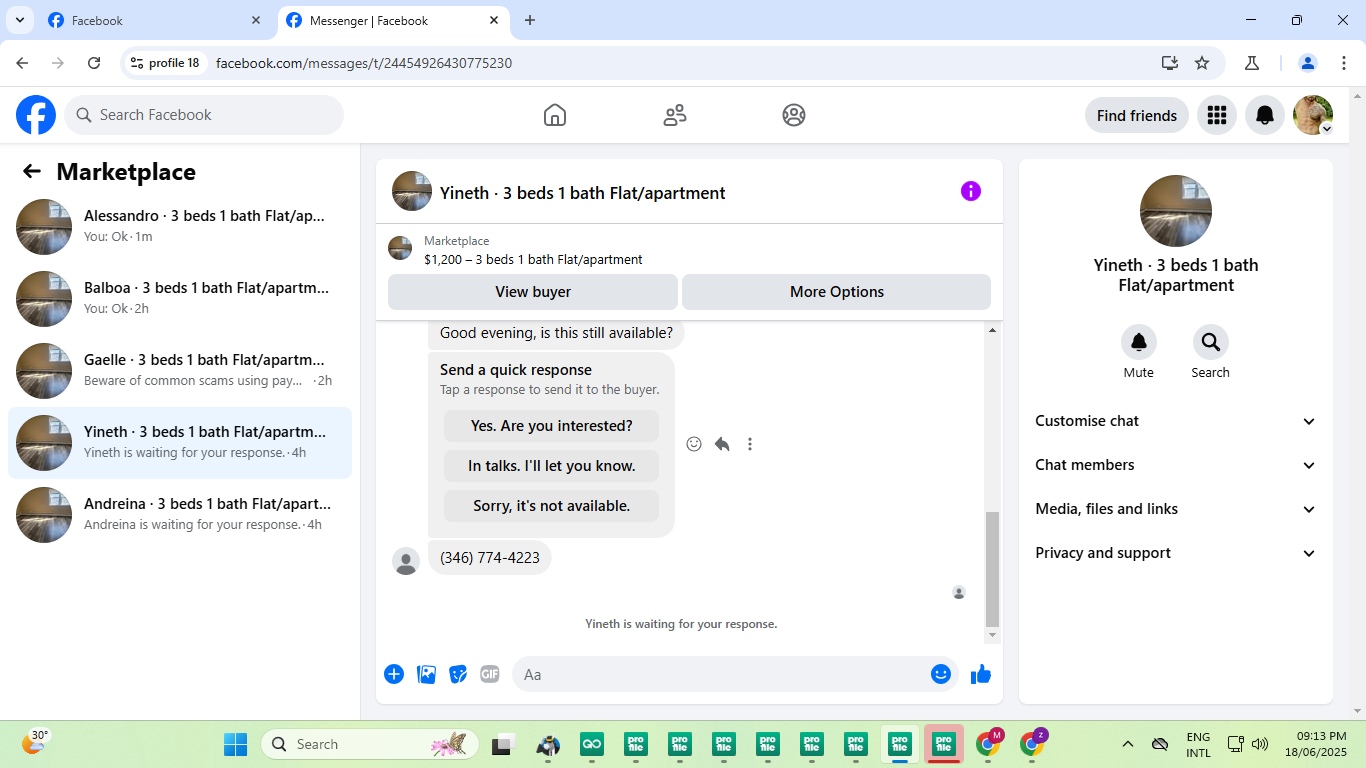Click the phone number message (346) 774-4223
Screen dimensions: 1366x768
point(490,558)
